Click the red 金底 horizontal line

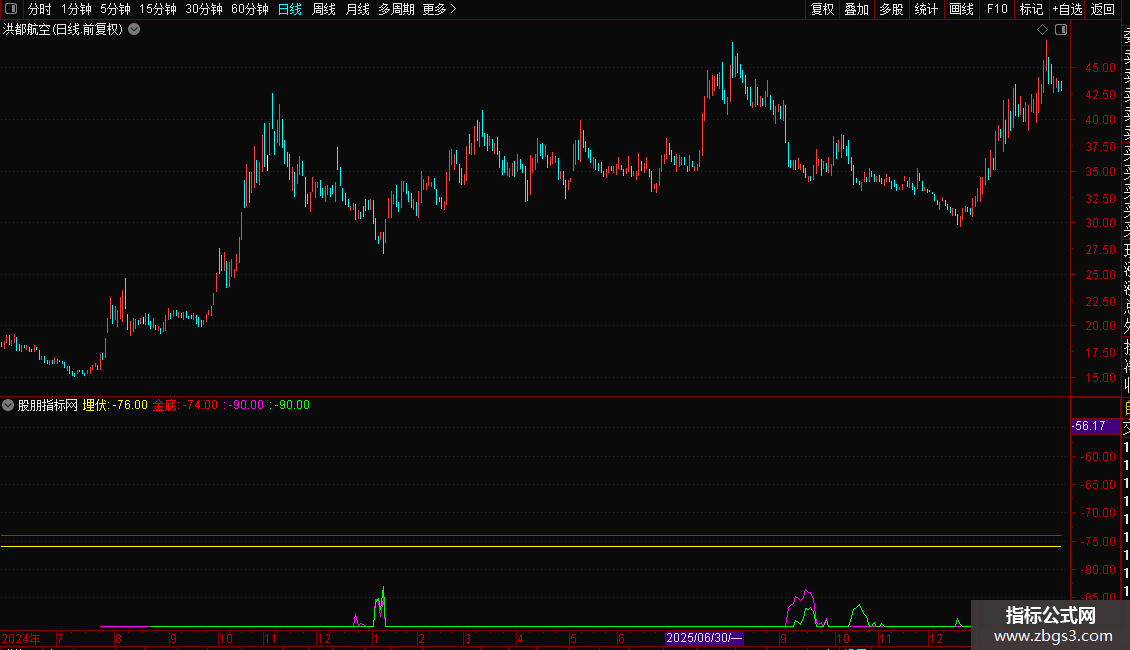tap(530, 535)
